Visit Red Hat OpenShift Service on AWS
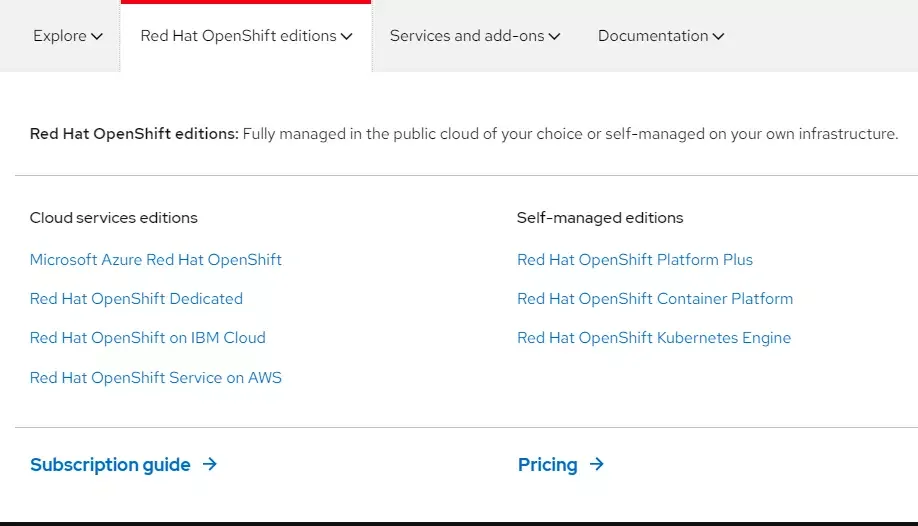The height and width of the screenshot is (526, 918). click(156, 378)
